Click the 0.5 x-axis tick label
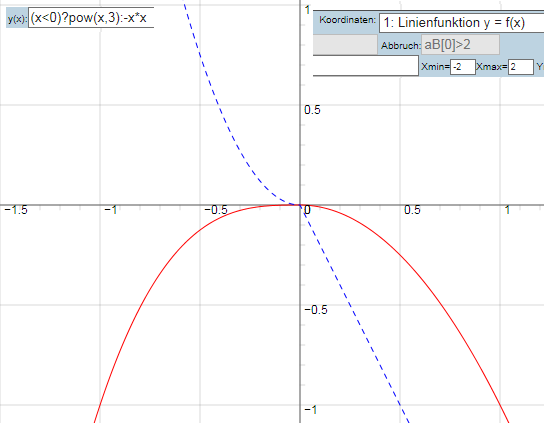Image resolution: width=544 pixels, height=423 pixels. tap(412, 210)
